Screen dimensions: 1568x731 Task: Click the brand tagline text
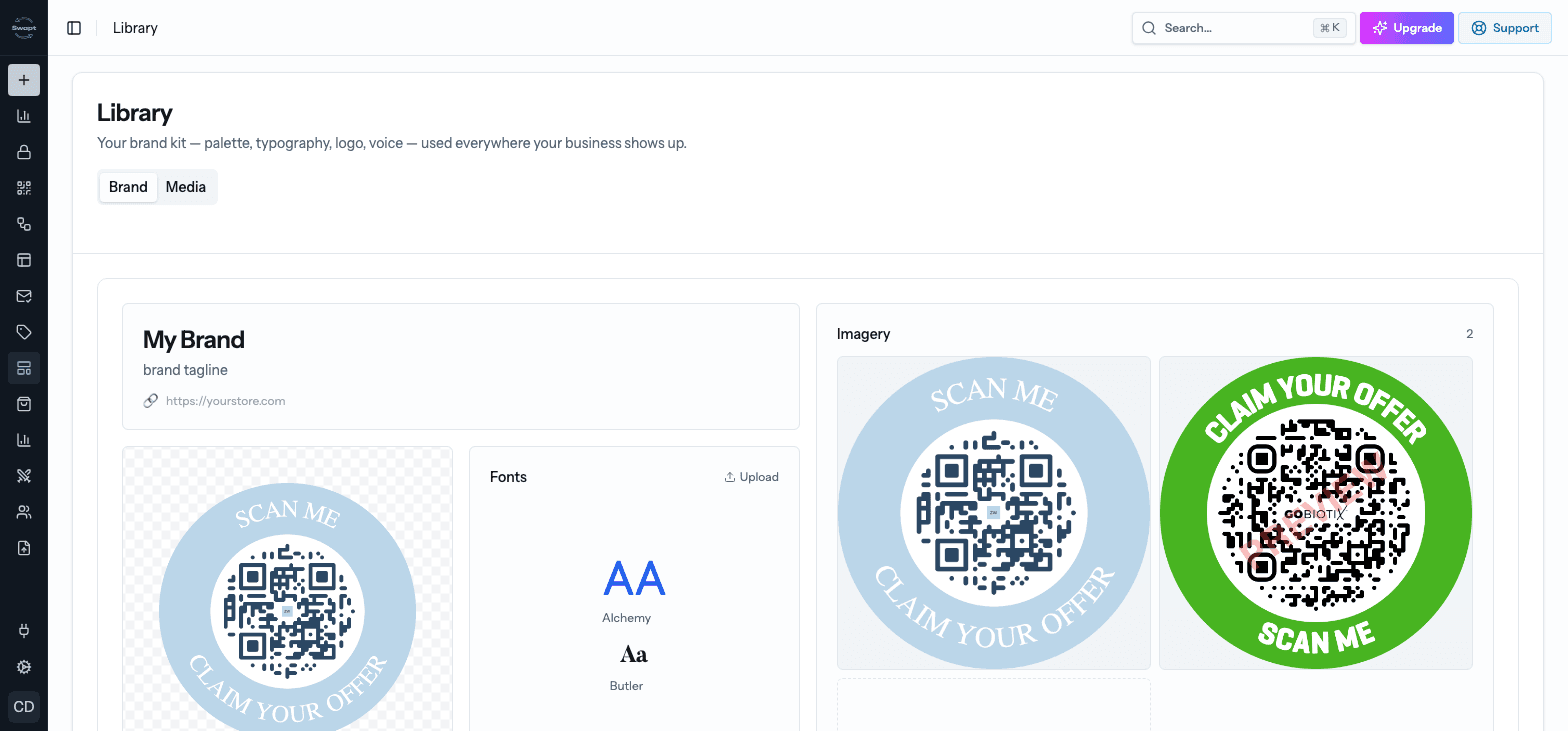coord(185,370)
